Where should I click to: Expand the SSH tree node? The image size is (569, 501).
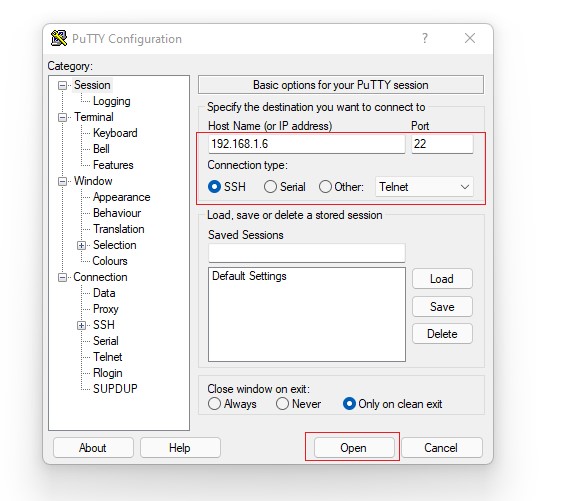81,325
